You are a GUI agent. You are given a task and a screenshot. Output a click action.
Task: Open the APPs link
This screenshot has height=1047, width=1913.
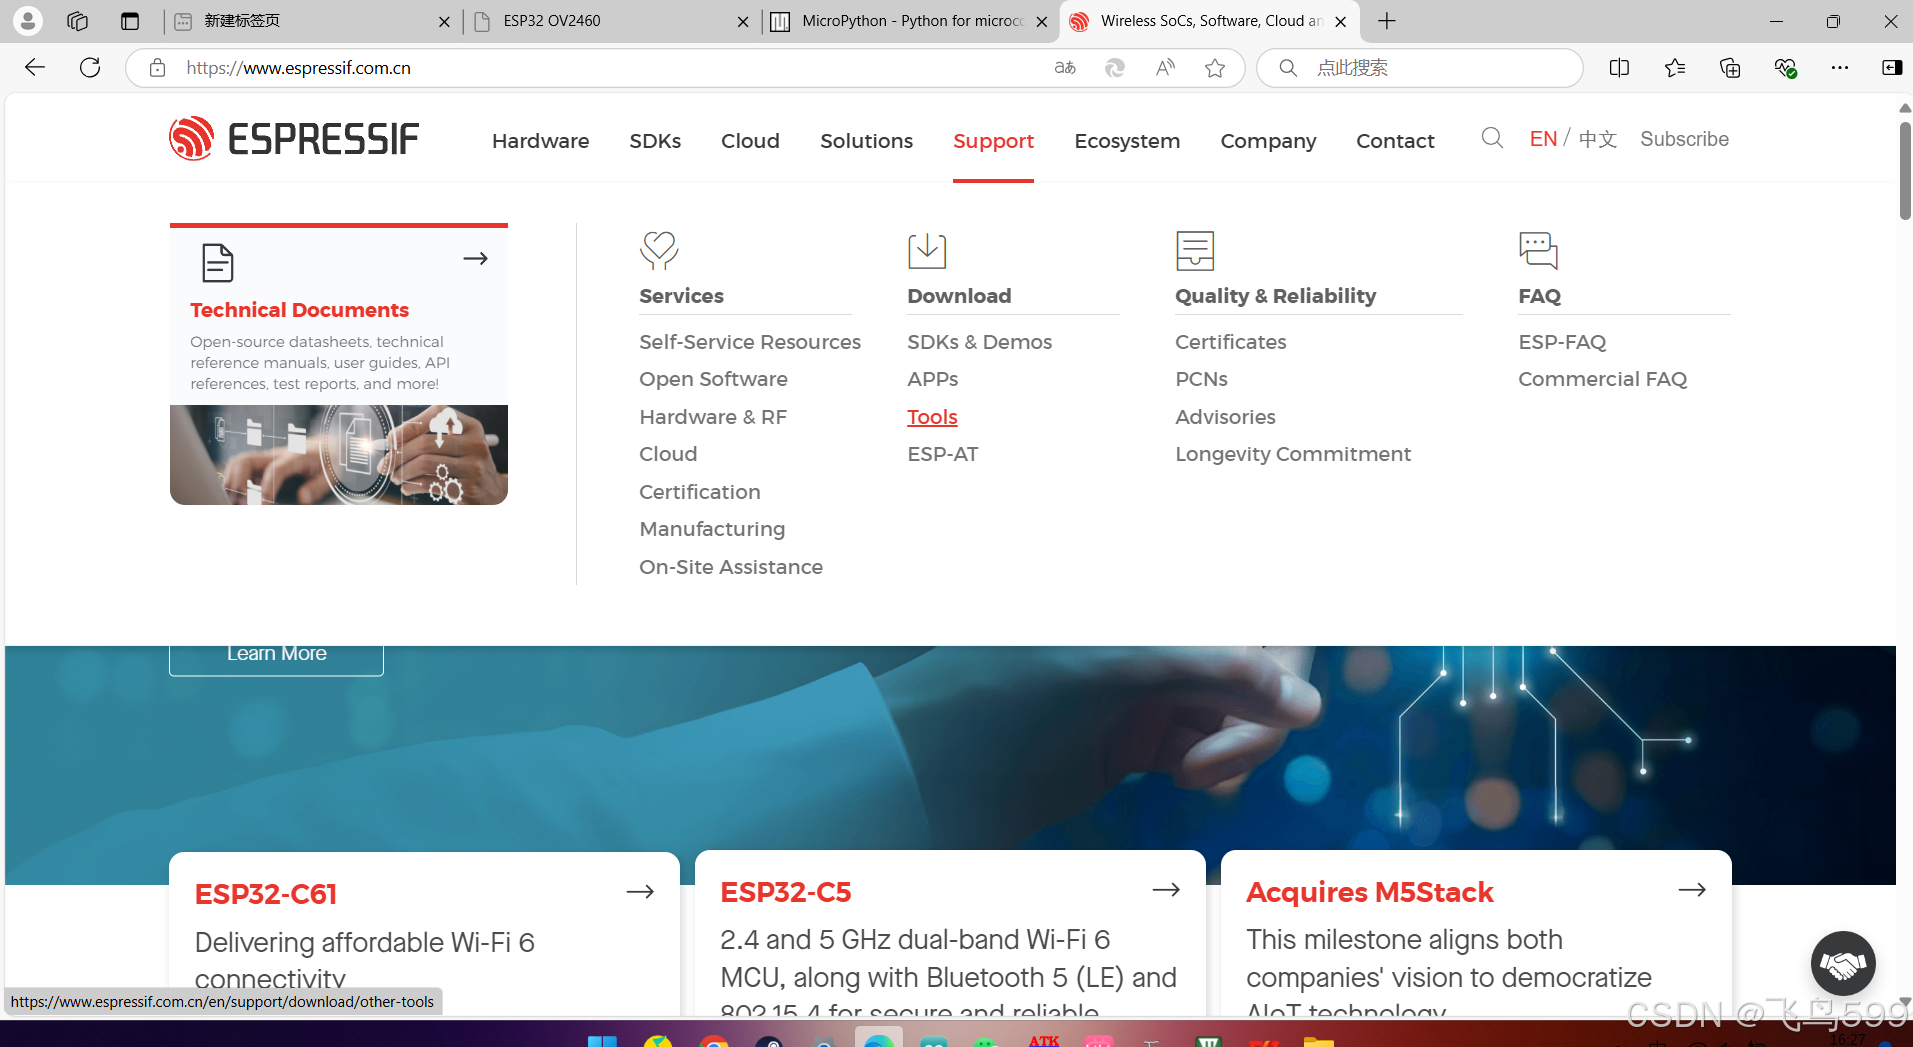point(932,379)
